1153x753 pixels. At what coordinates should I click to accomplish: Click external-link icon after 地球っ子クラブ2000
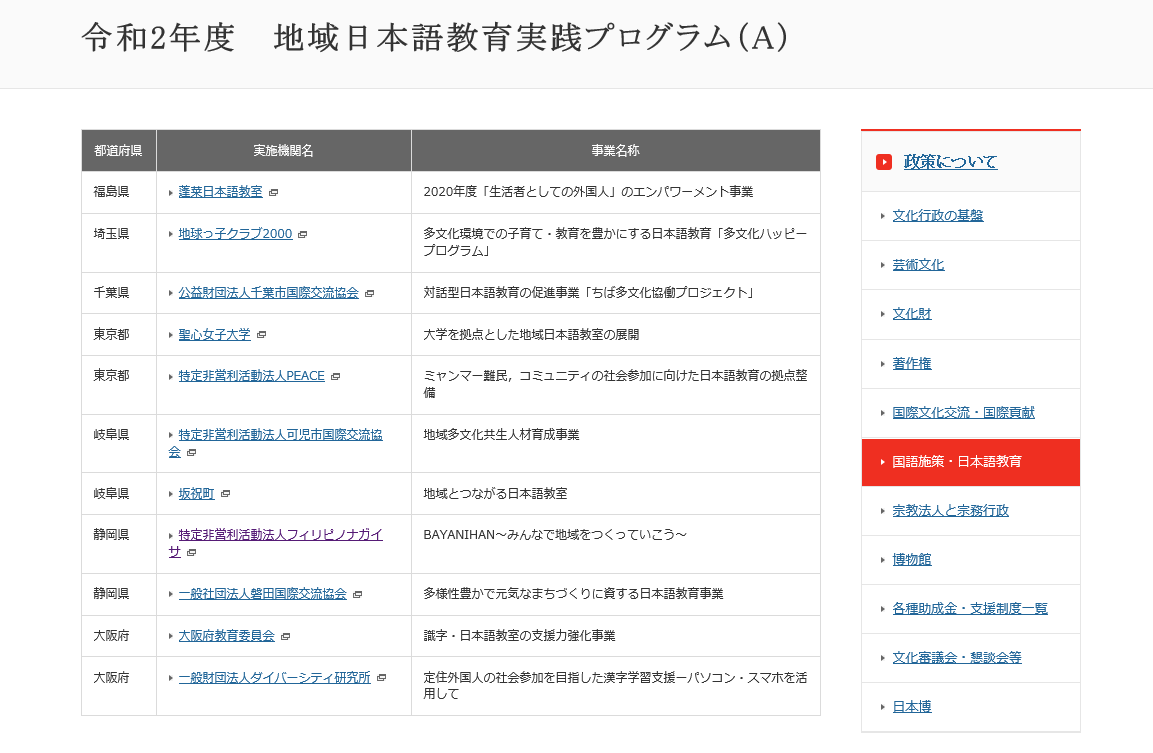click(303, 234)
